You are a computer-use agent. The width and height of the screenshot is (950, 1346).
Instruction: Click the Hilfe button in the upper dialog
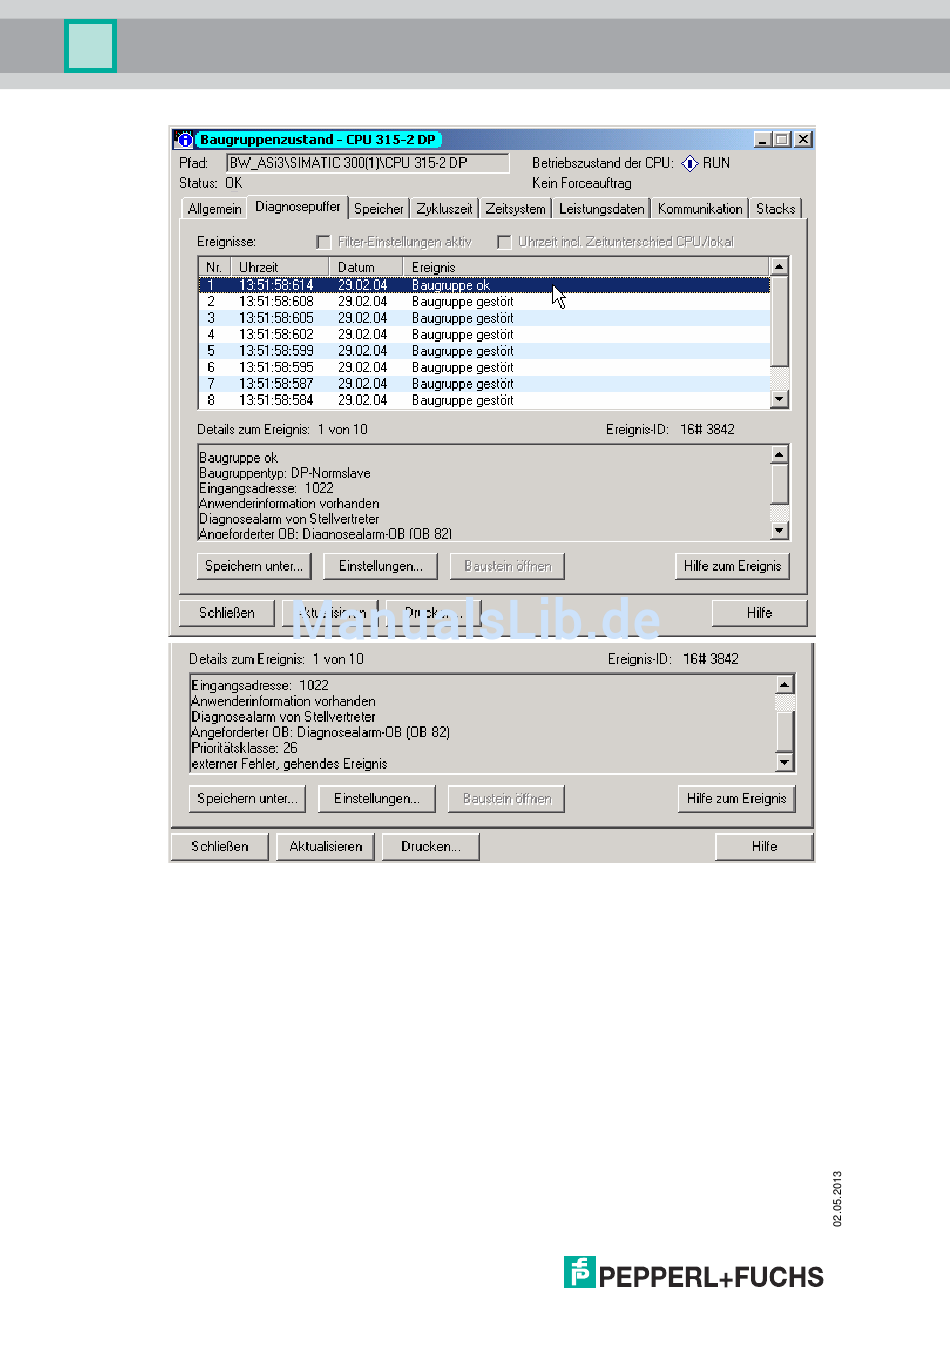760,613
